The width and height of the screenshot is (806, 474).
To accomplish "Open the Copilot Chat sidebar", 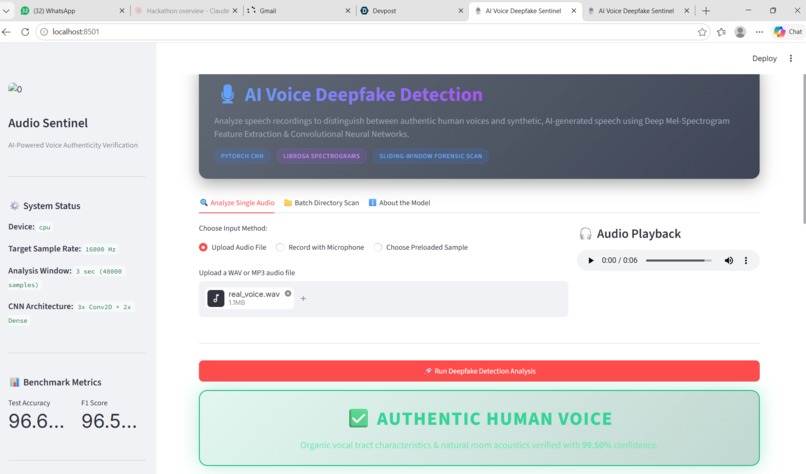I will point(787,32).
